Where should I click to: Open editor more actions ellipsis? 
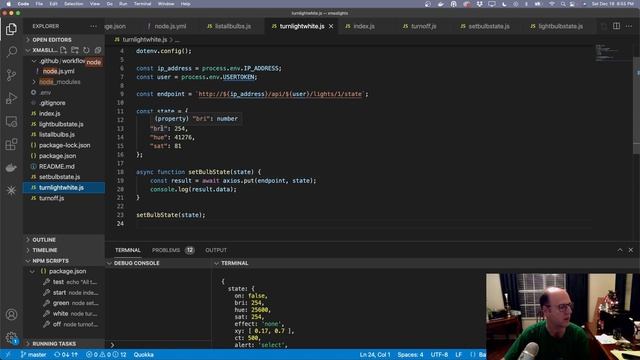(x=629, y=26)
